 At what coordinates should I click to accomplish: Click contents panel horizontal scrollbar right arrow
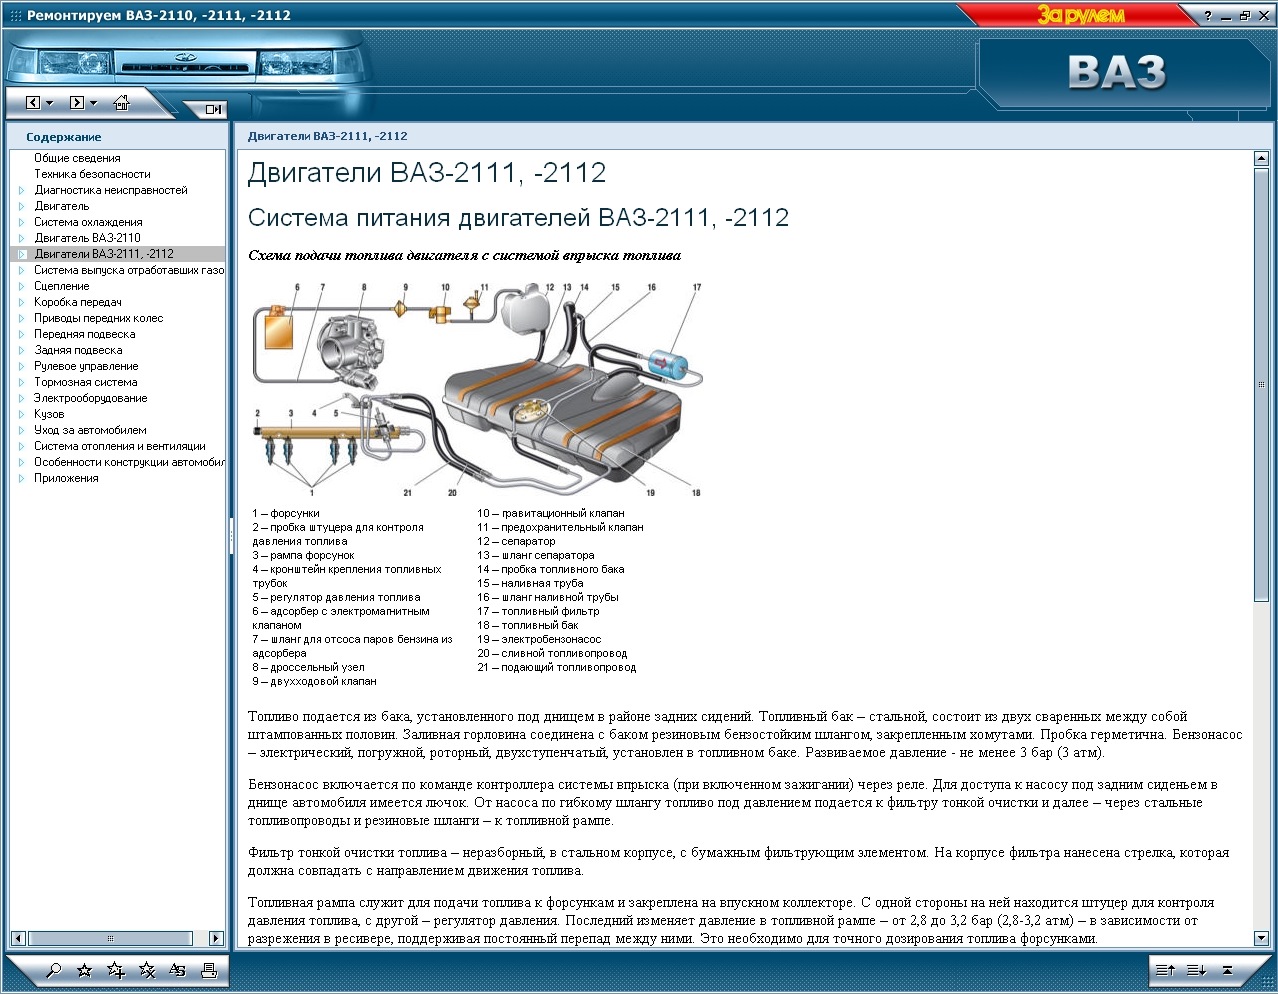(216, 938)
